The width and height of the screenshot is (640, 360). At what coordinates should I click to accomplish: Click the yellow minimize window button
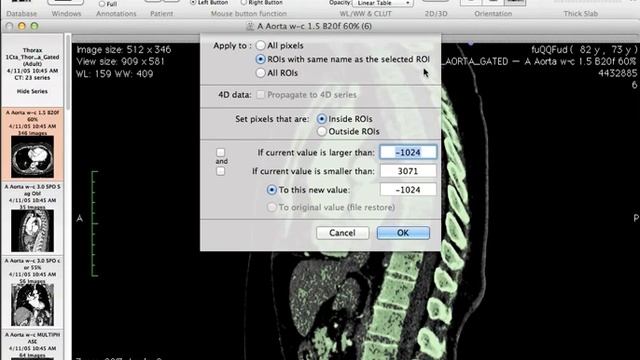point(22,26)
